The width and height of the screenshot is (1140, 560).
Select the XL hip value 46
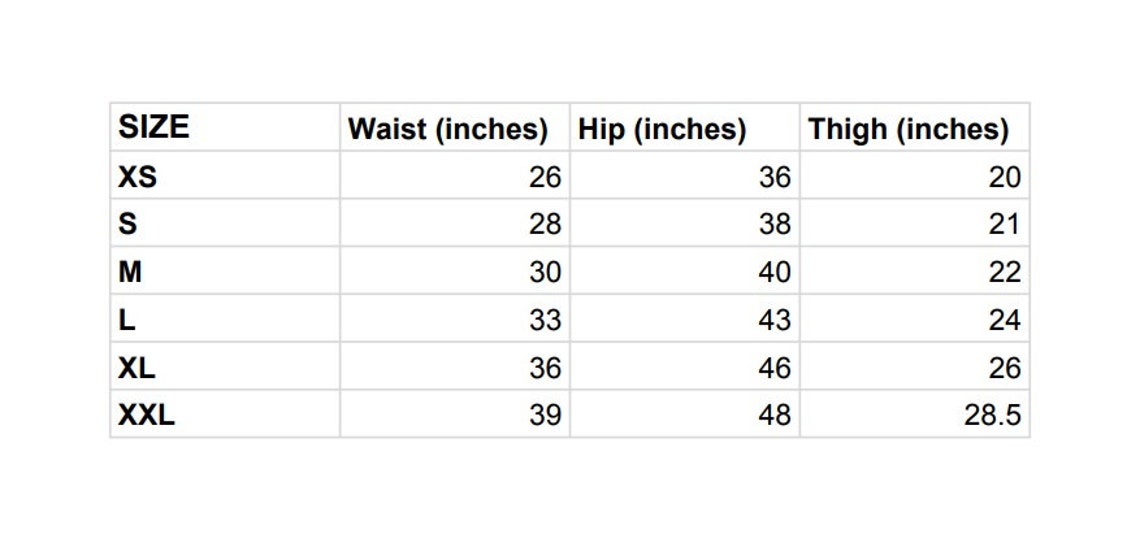coord(774,368)
